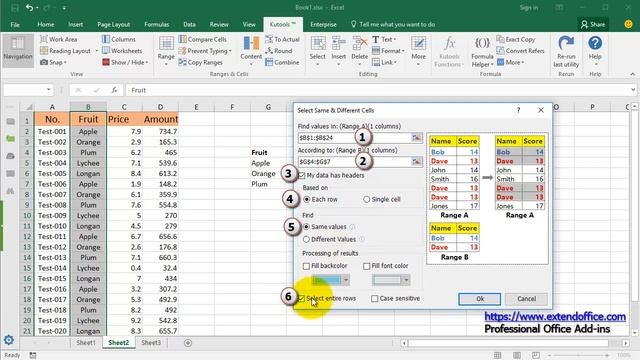The image size is (640, 360).
Task: Select the Each row option
Action: (307, 199)
